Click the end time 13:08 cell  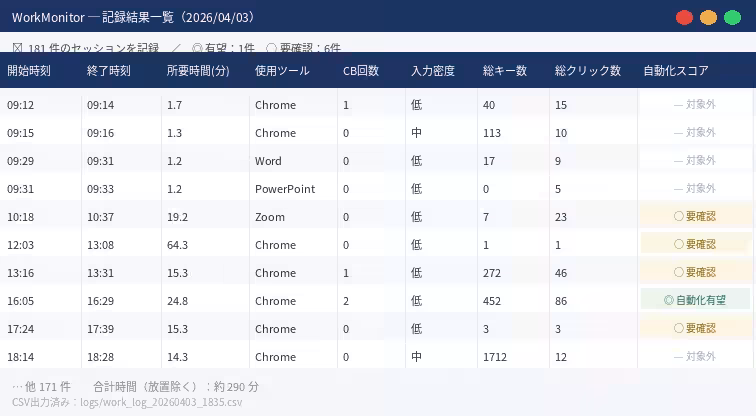[x=100, y=245]
